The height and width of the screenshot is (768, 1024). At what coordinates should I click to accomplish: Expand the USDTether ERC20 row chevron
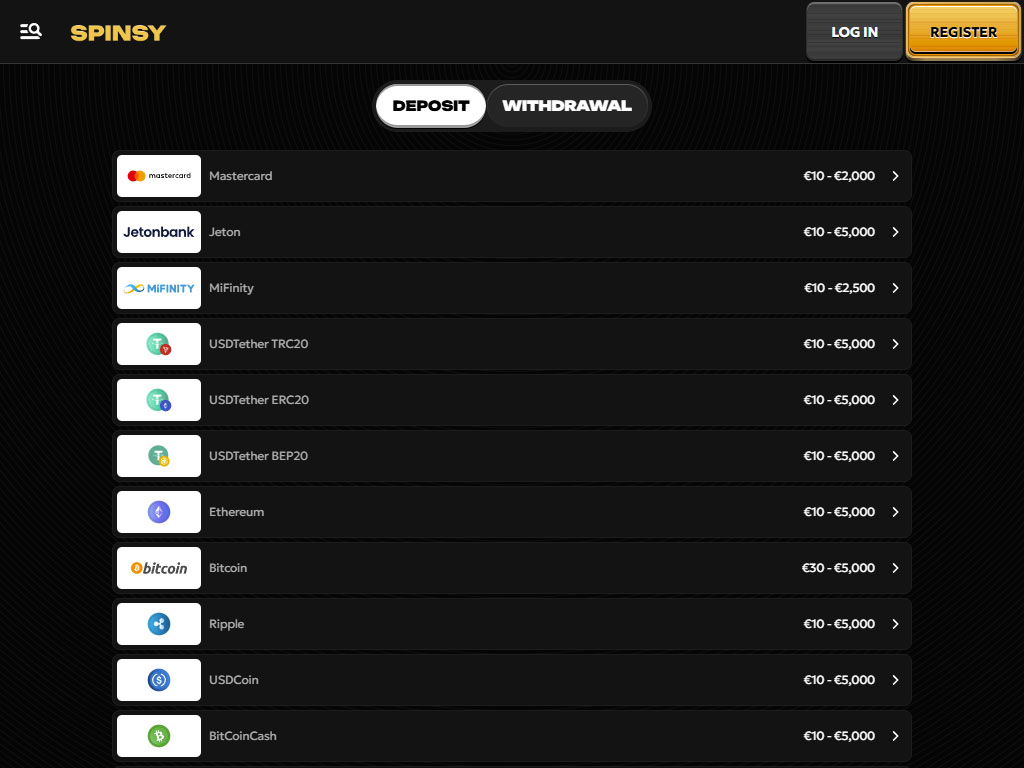click(895, 400)
